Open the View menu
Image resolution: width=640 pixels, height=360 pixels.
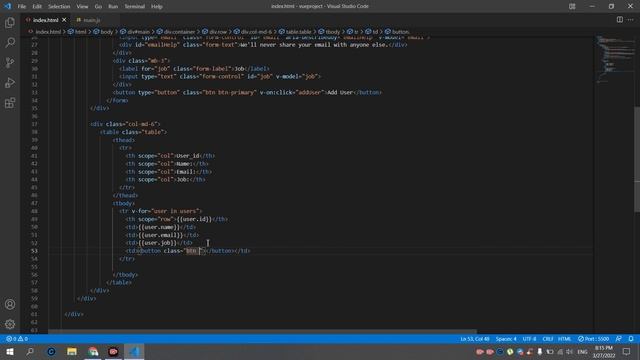(82, 7)
